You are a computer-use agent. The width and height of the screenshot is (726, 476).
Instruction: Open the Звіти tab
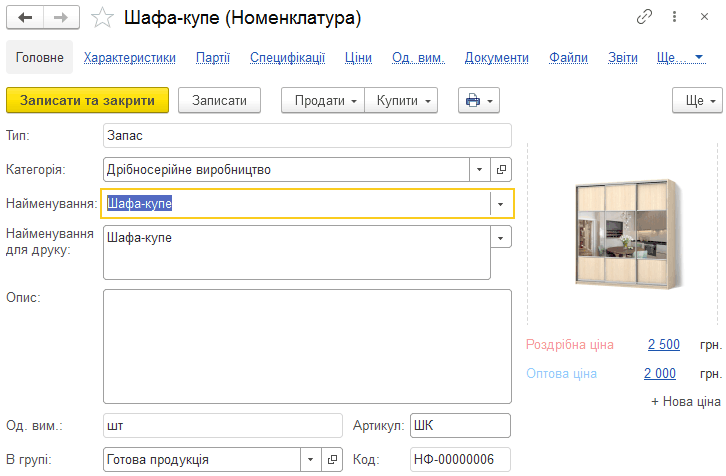[x=623, y=57]
